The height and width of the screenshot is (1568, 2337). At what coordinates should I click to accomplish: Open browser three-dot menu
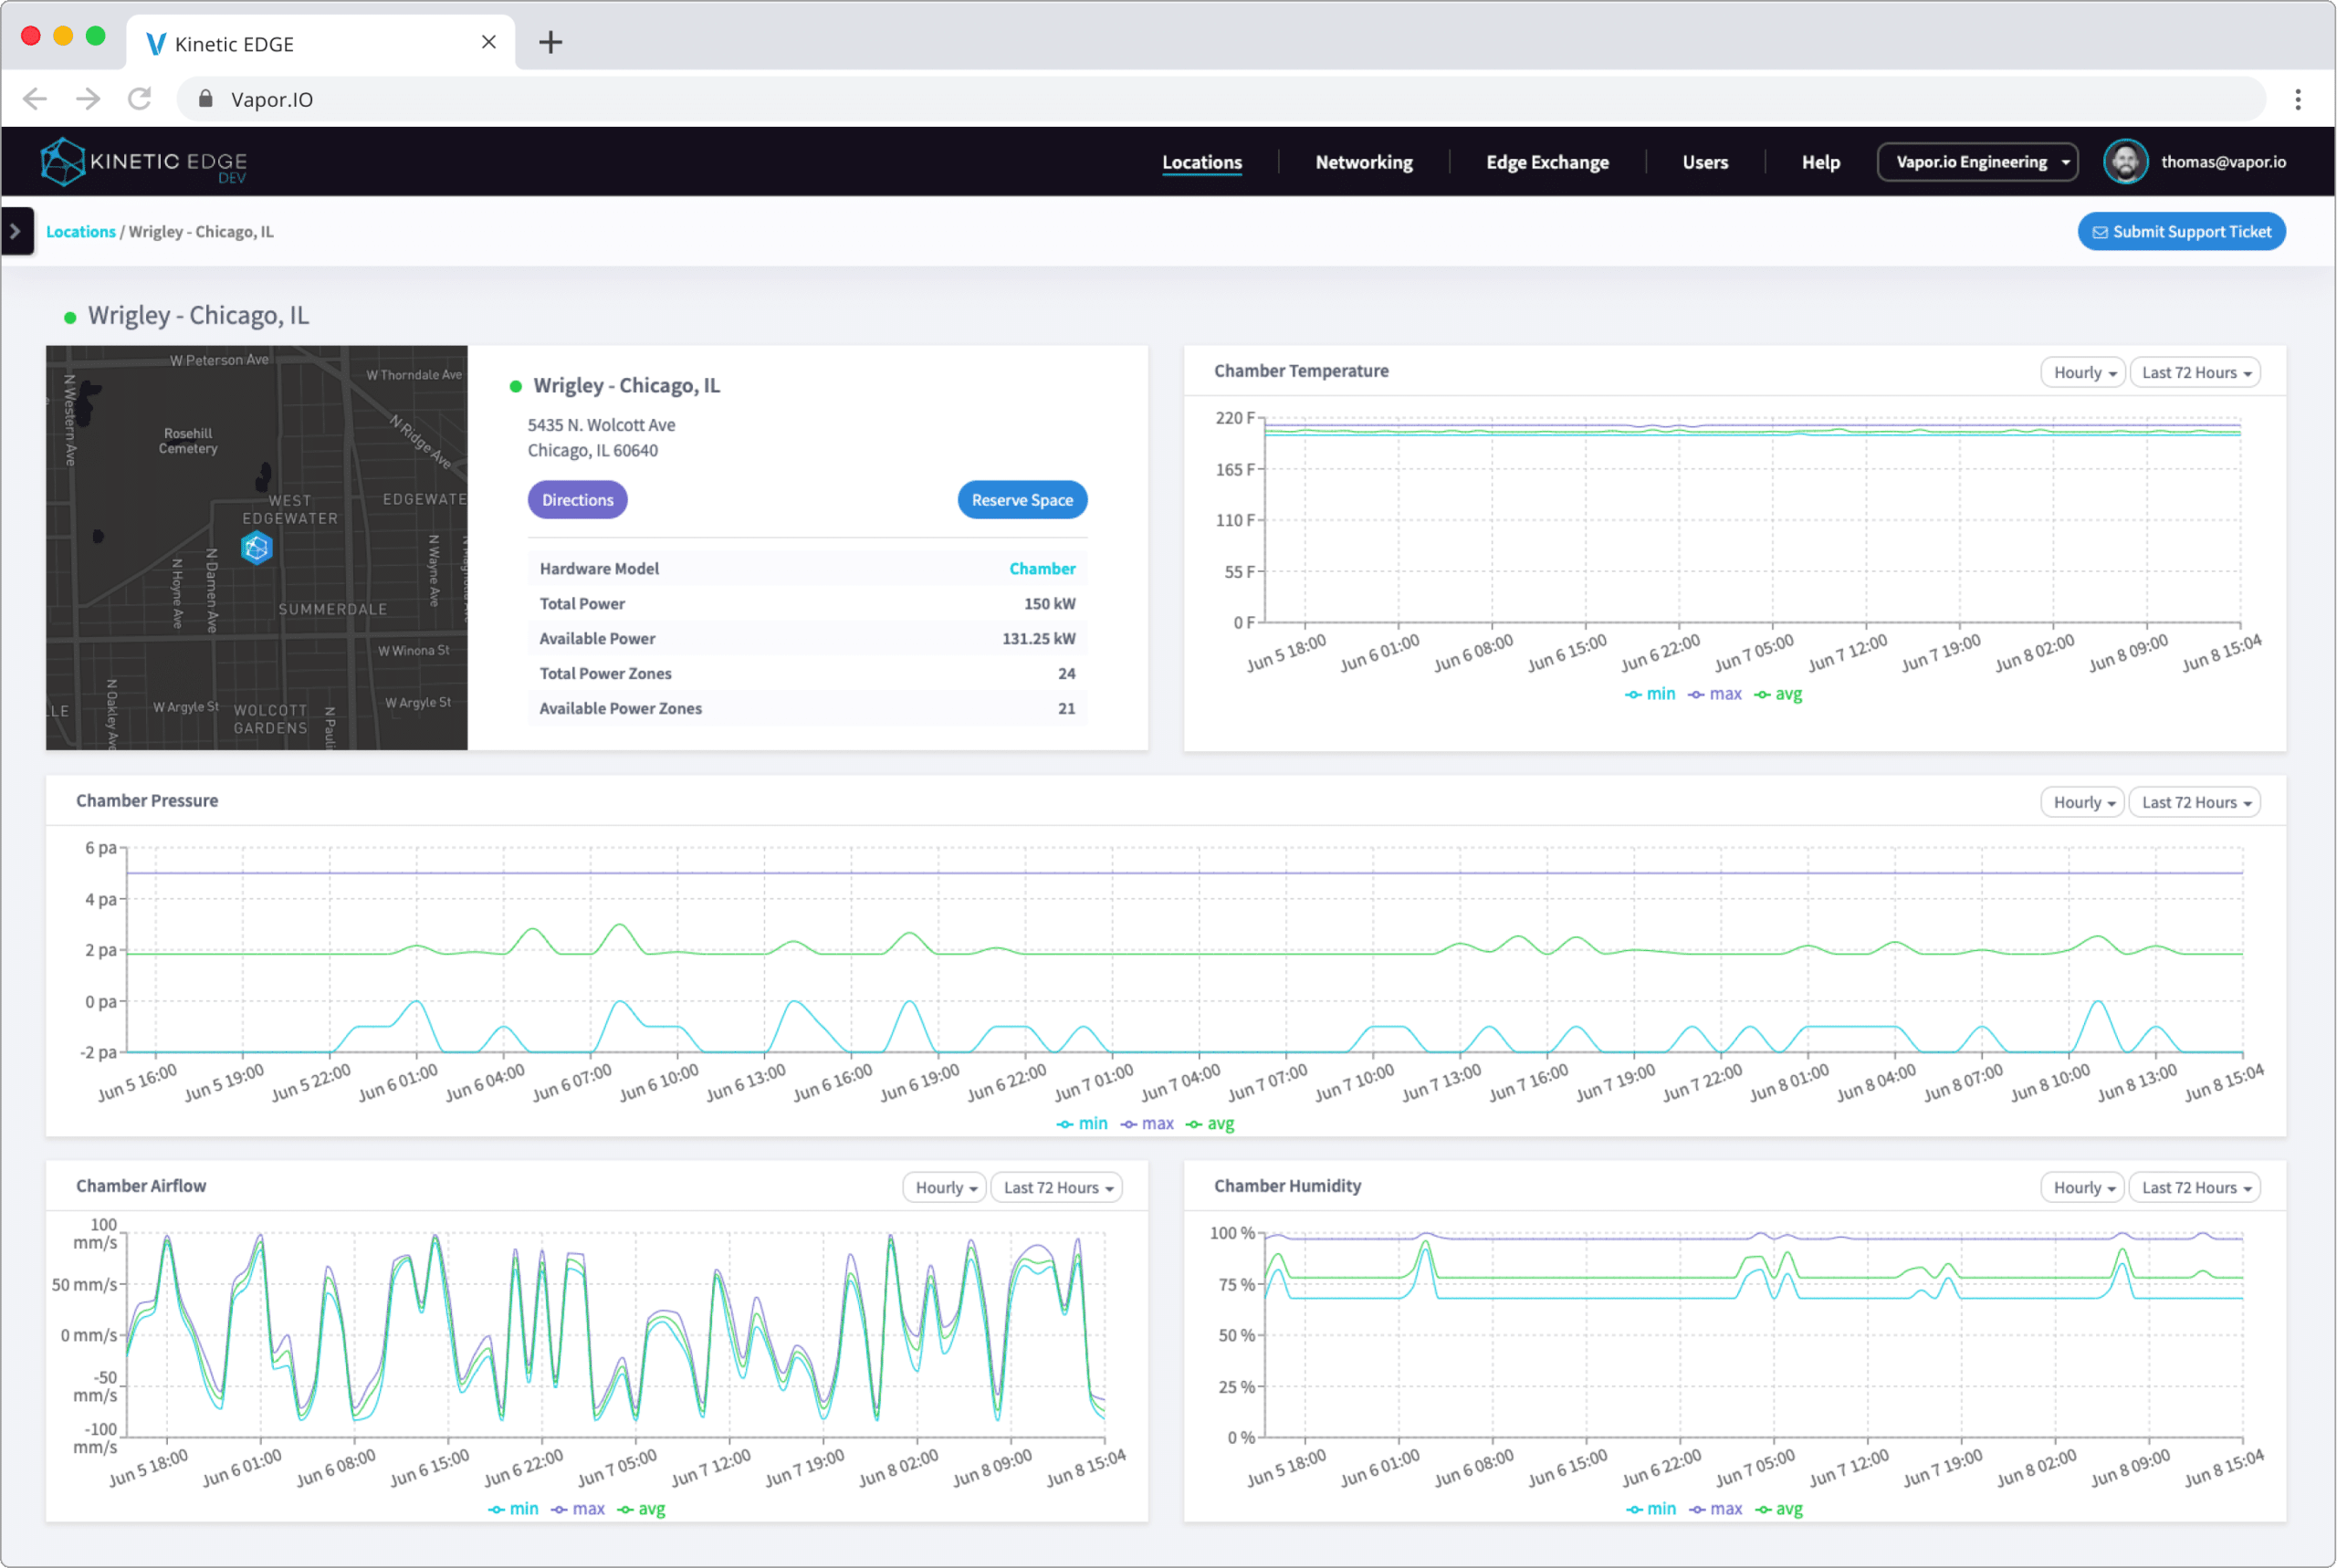[2297, 99]
